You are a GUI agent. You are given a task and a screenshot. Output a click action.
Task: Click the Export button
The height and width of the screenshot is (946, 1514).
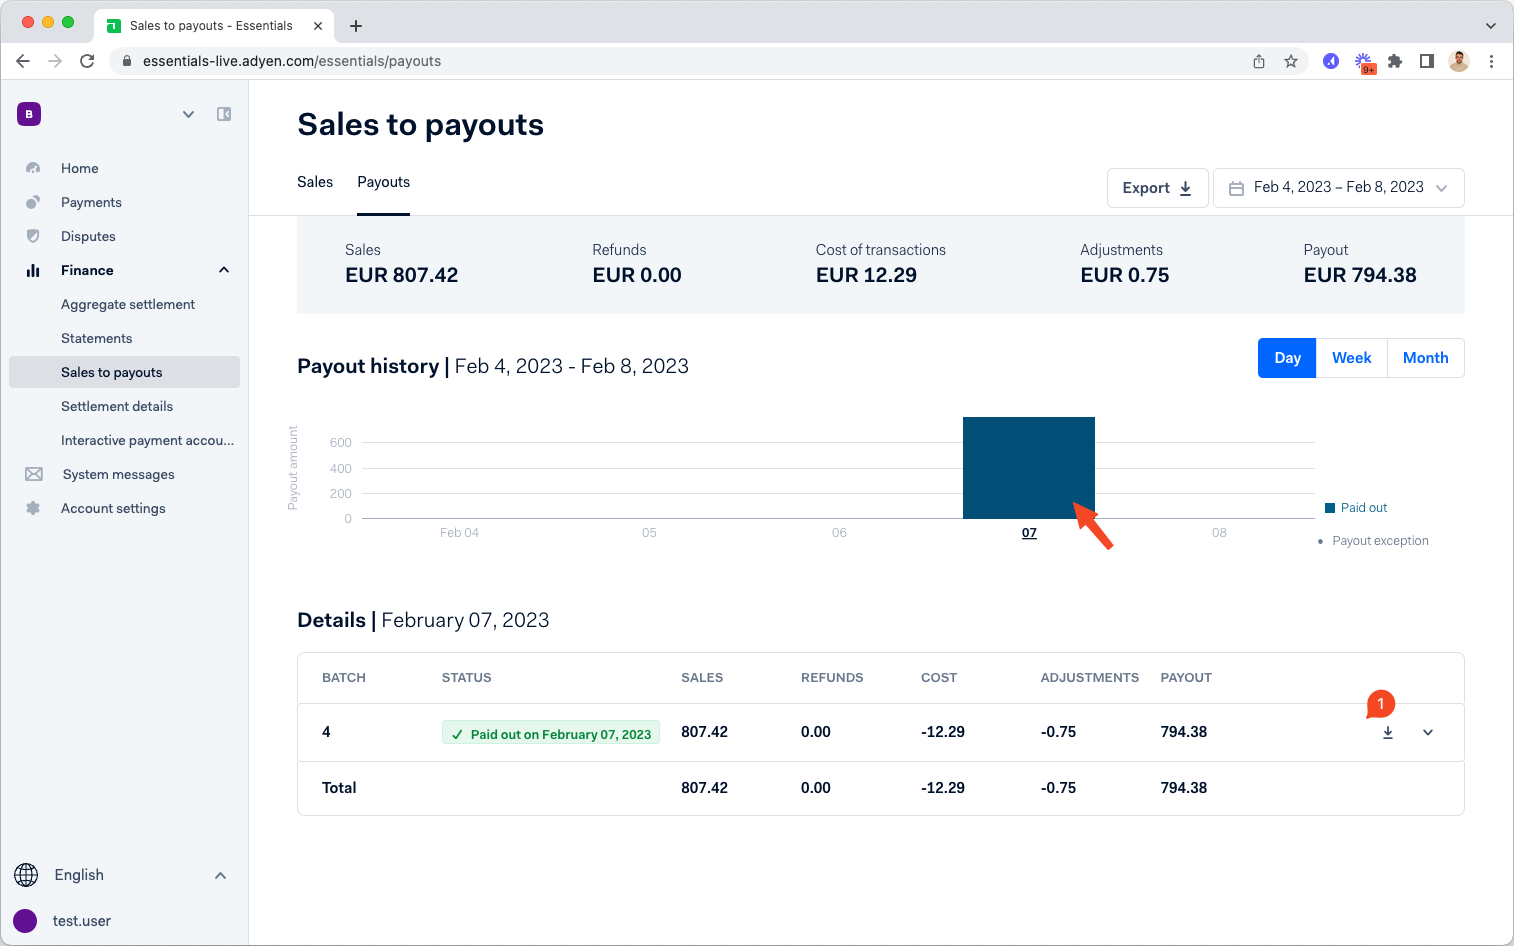(1157, 187)
